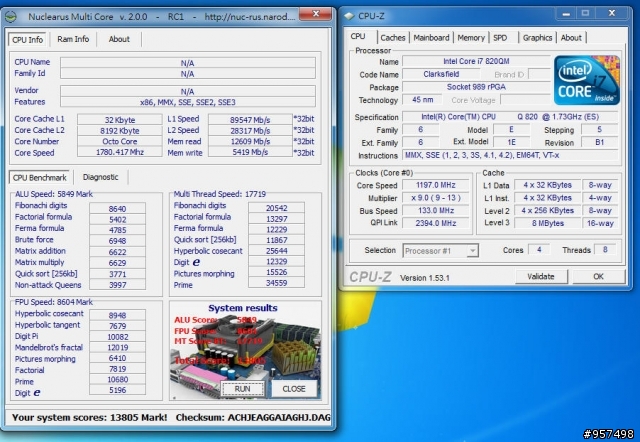This screenshot has width=640, height=442.
Task: Click the status bar system score 13805 Mark
Action: pyautogui.click(x=89, y=418)
